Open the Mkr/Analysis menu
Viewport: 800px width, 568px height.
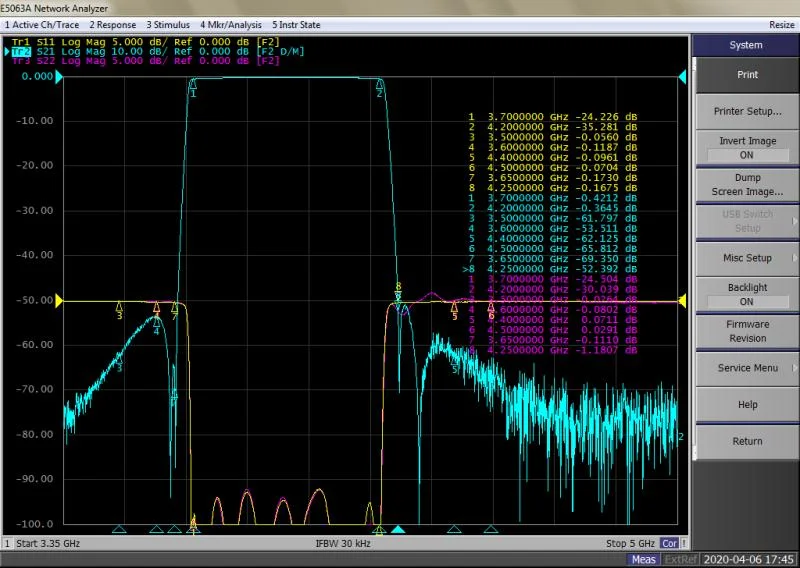pyautogui.click(x=230, y=24)
